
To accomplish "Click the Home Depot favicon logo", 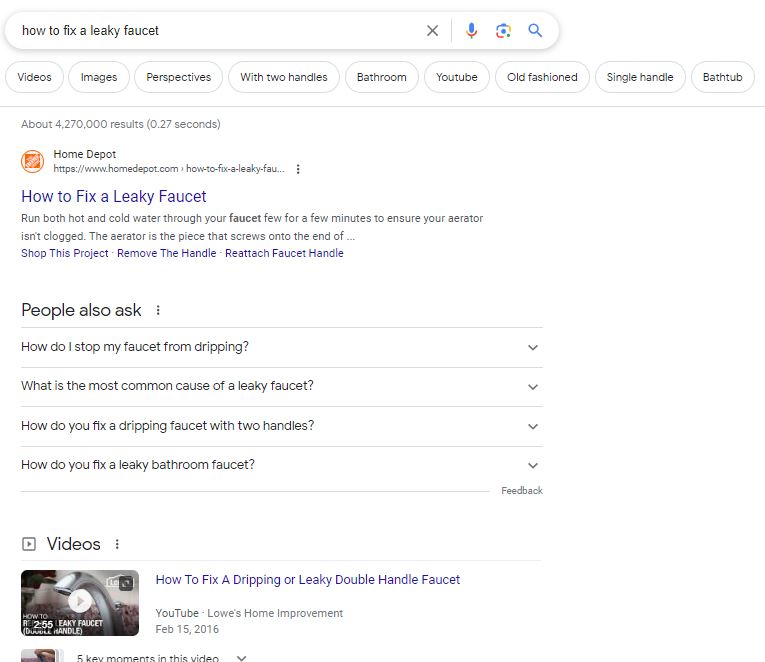I will click(x=33, y=161).
